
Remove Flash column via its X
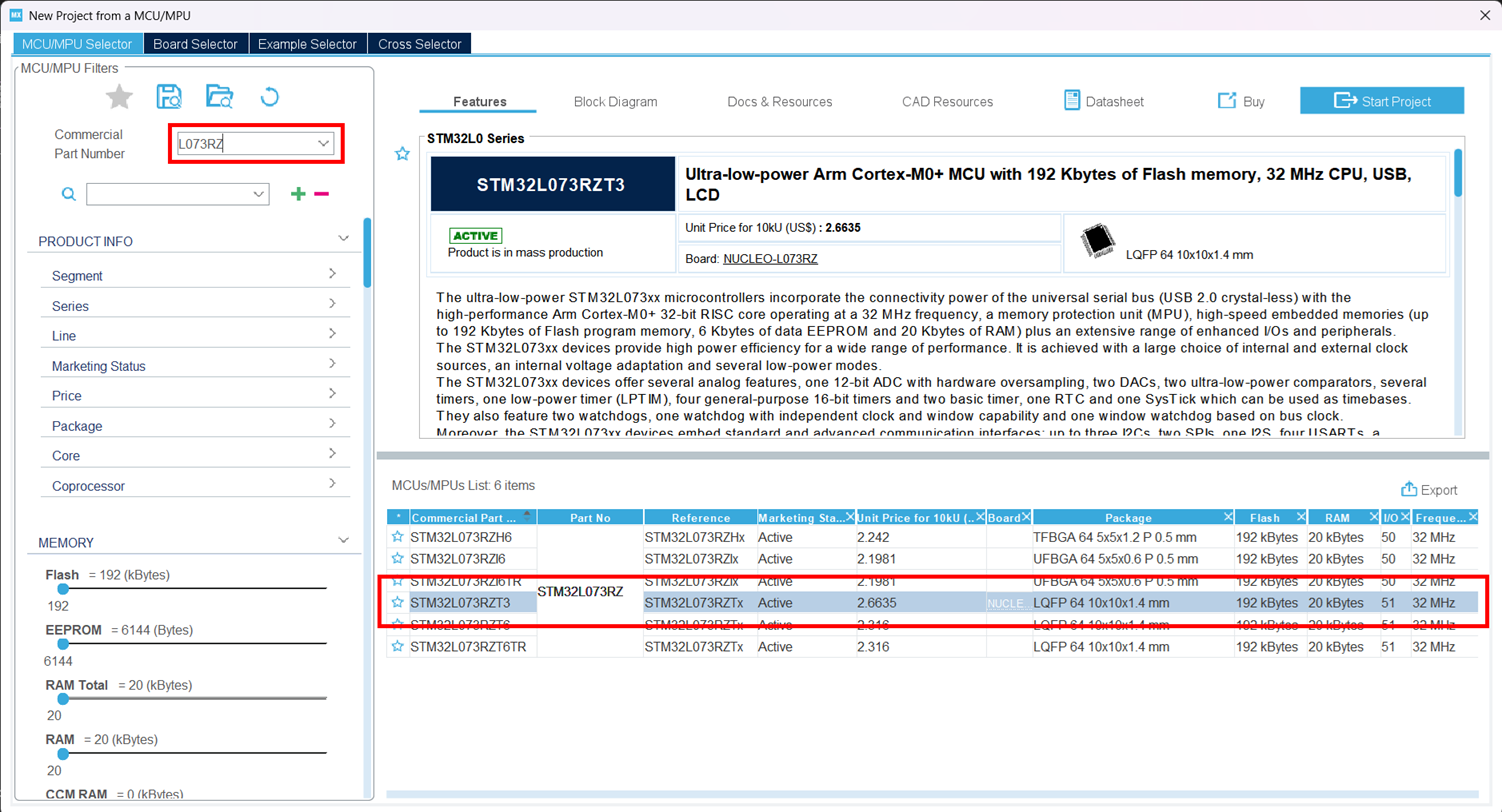point(1300,517)
